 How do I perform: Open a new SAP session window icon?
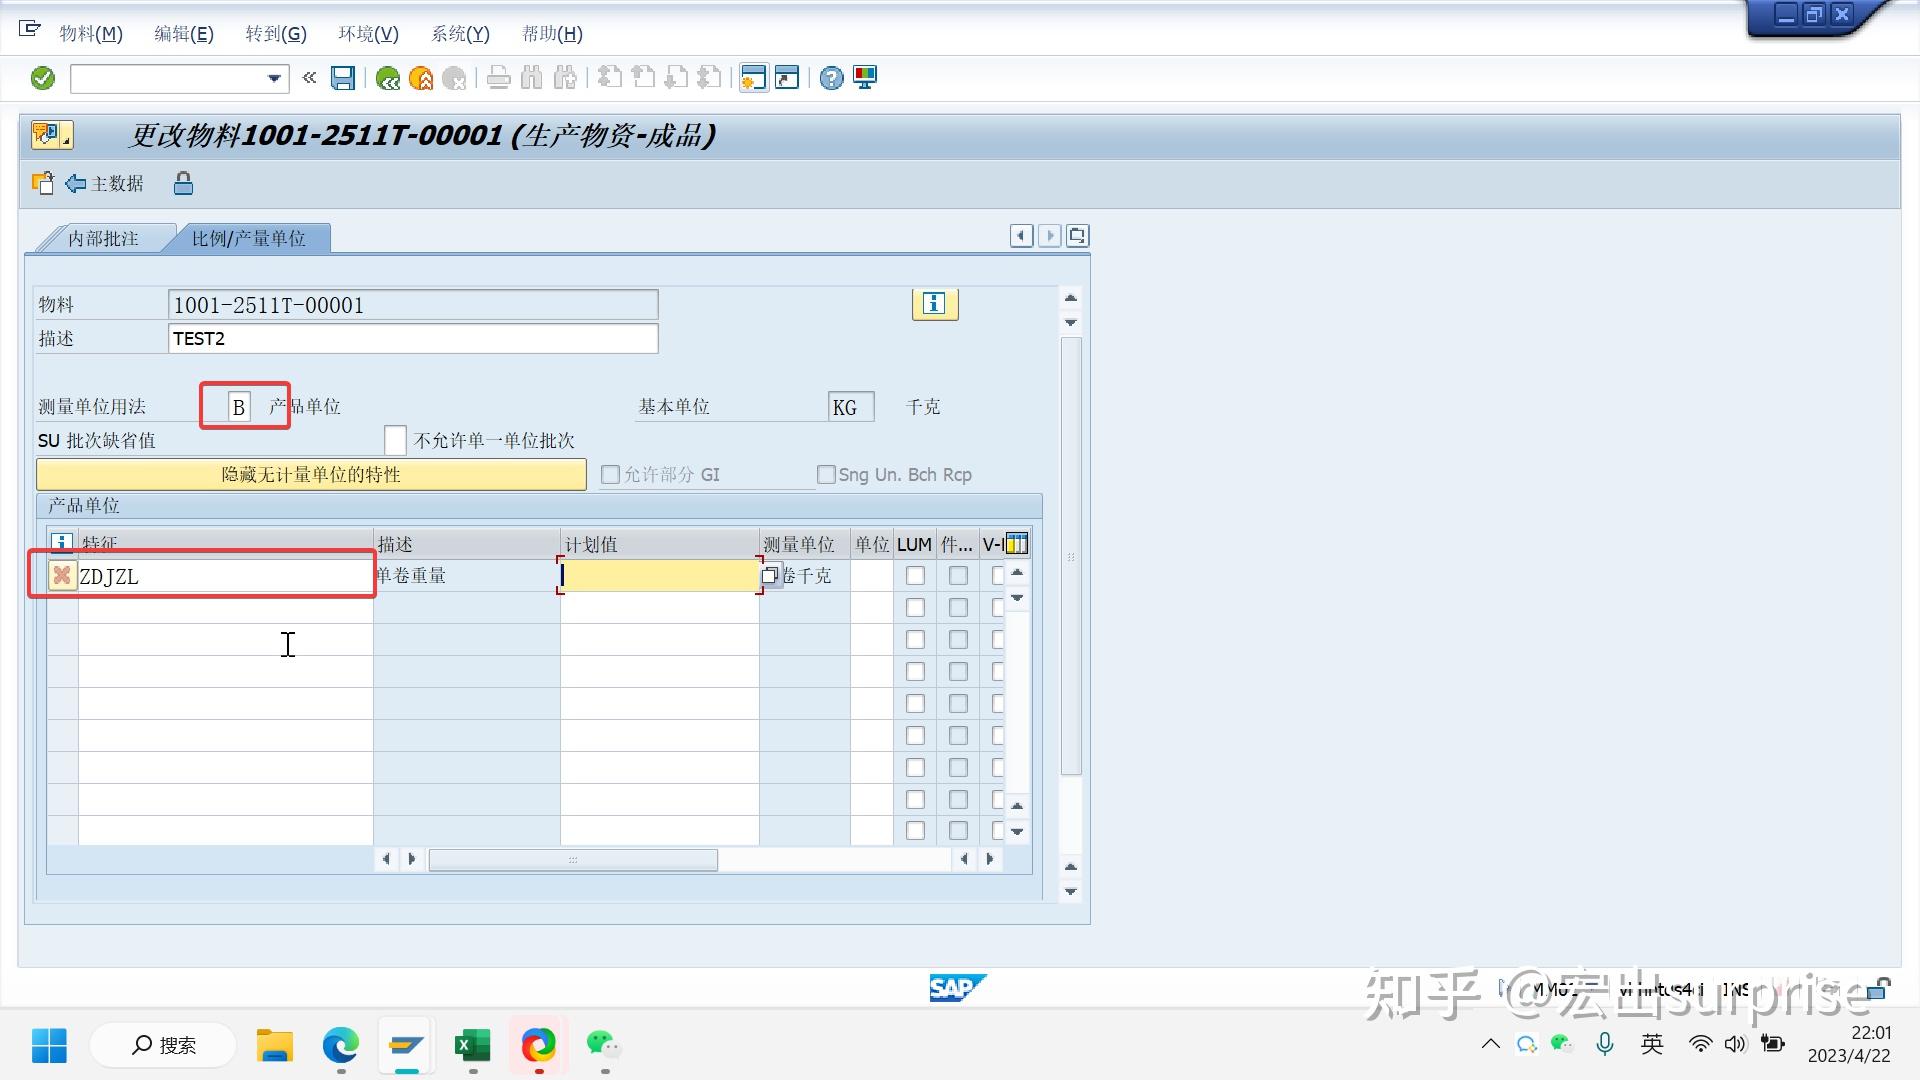pos(753,78)
